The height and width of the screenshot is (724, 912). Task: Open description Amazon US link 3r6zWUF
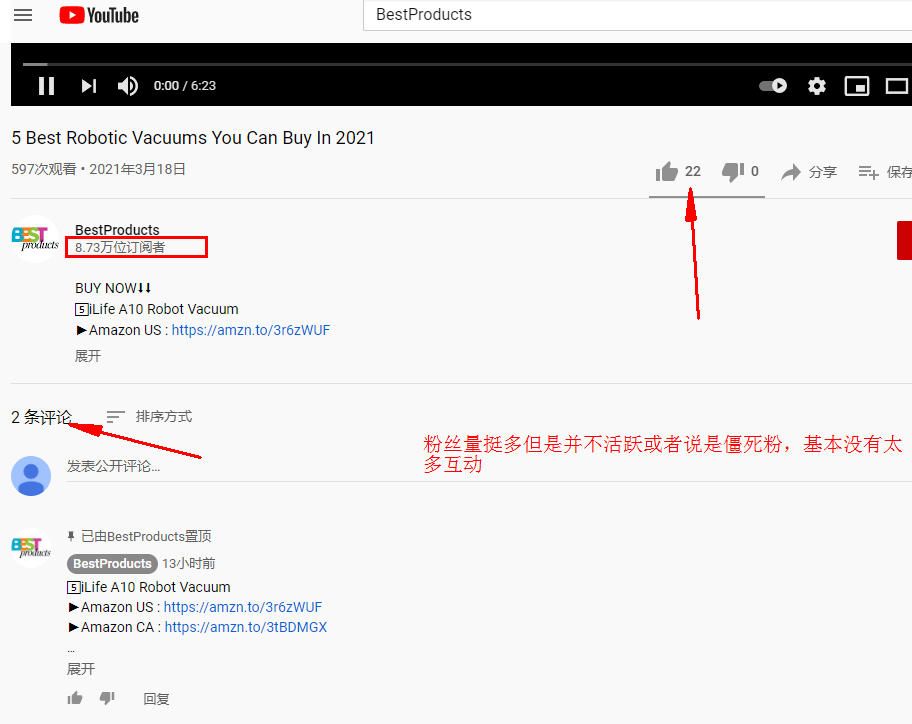click(251, 330)
